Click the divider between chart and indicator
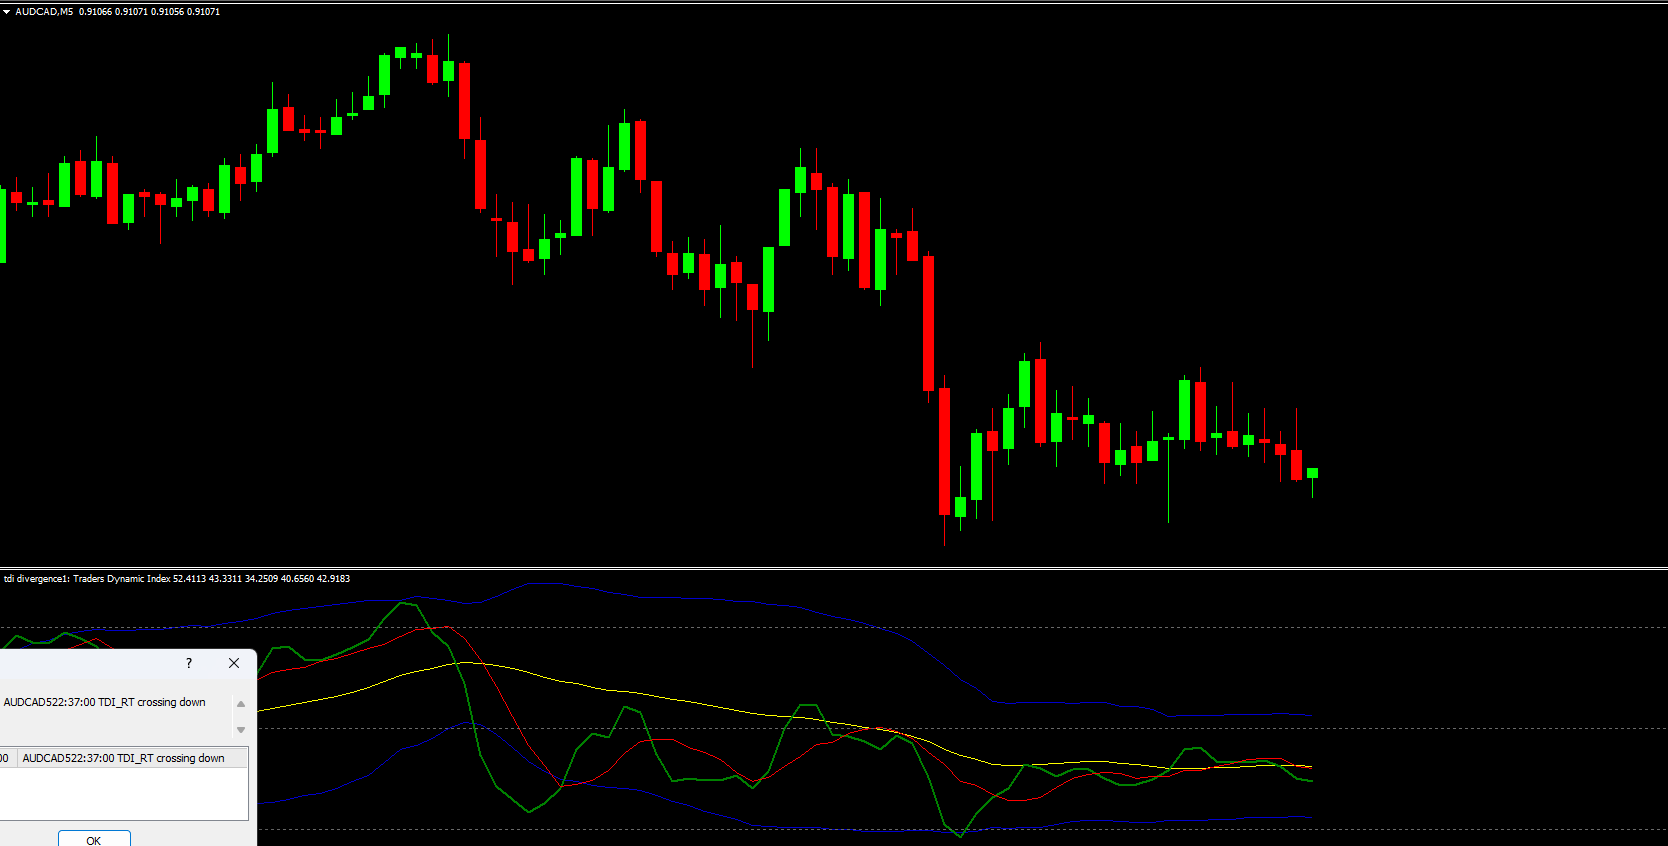This screenshot has height=846, width=1668. pyautogui.click(x=834, y=568)
